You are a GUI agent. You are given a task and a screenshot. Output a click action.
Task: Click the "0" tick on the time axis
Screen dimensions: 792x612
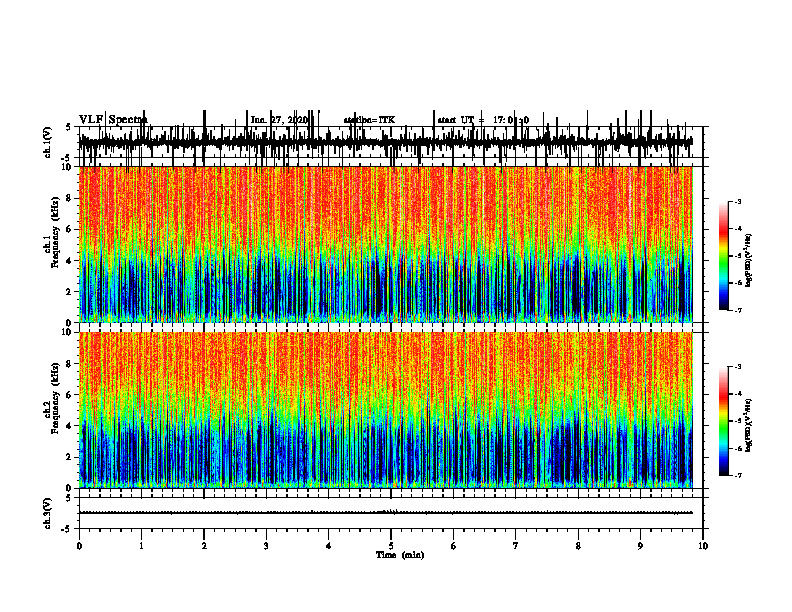pyautogui.click(x=79, y=546)
